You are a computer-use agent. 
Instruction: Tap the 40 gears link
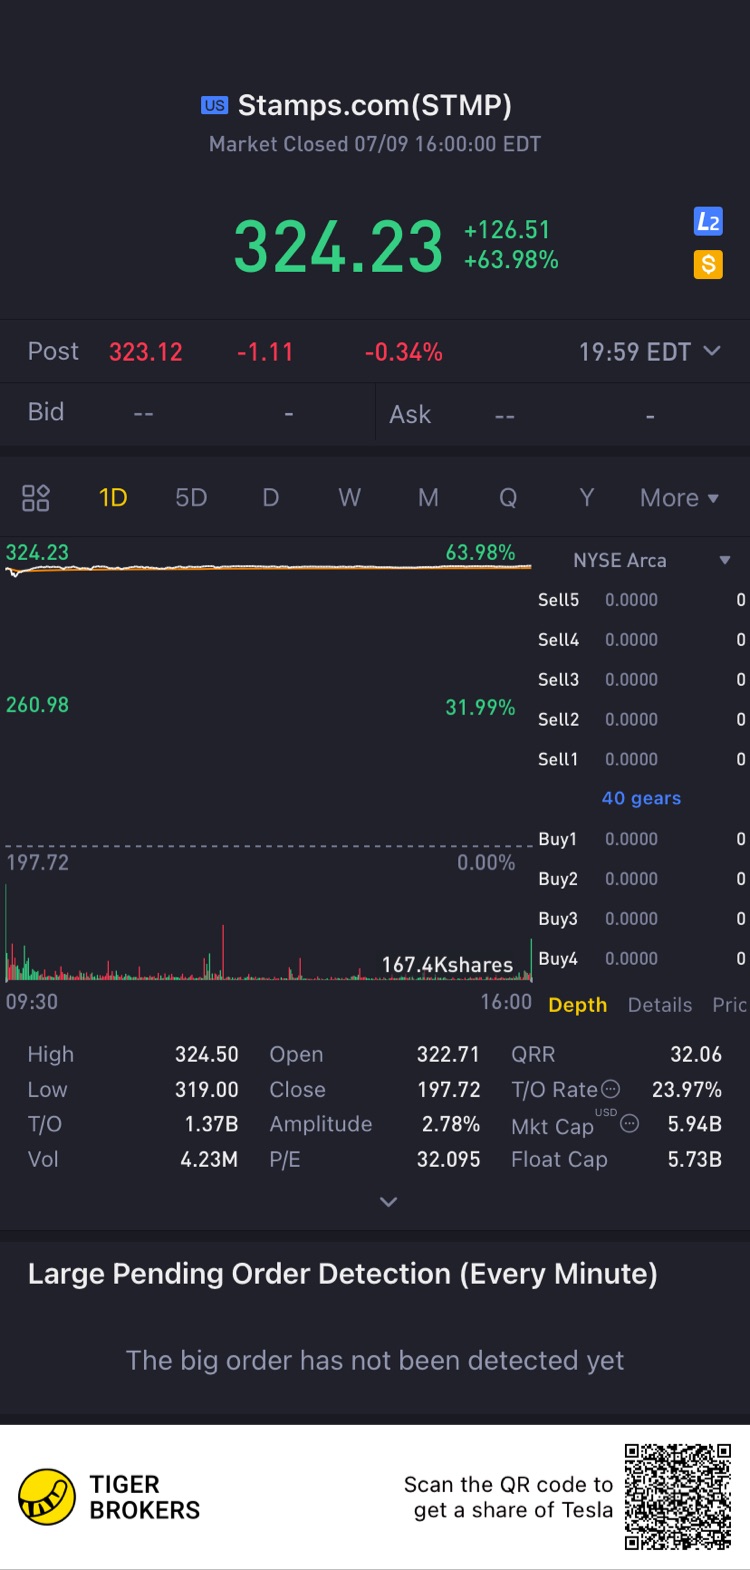point(641,798)
